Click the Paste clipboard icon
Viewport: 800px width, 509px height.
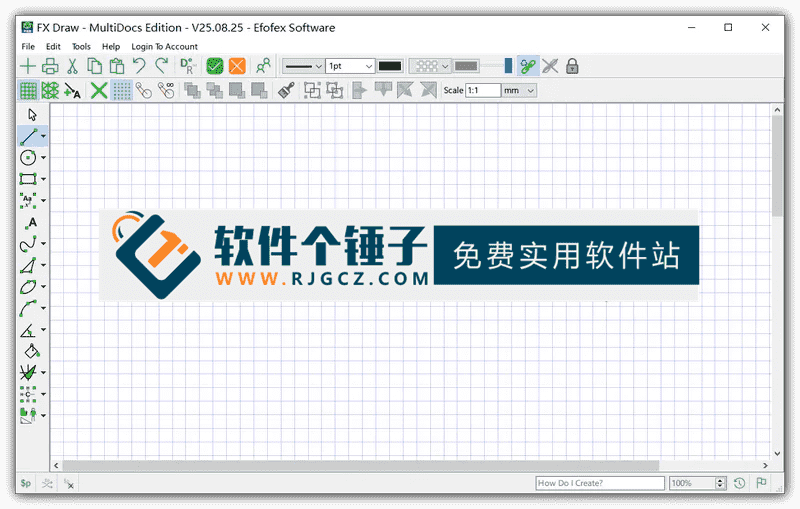click(x=117, y=66)
